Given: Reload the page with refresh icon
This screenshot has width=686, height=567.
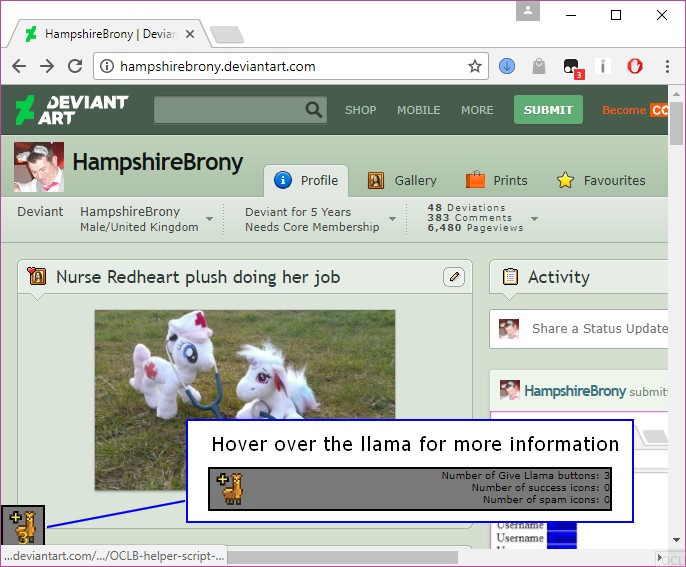Looking at the screenshot, I should 75,66.
